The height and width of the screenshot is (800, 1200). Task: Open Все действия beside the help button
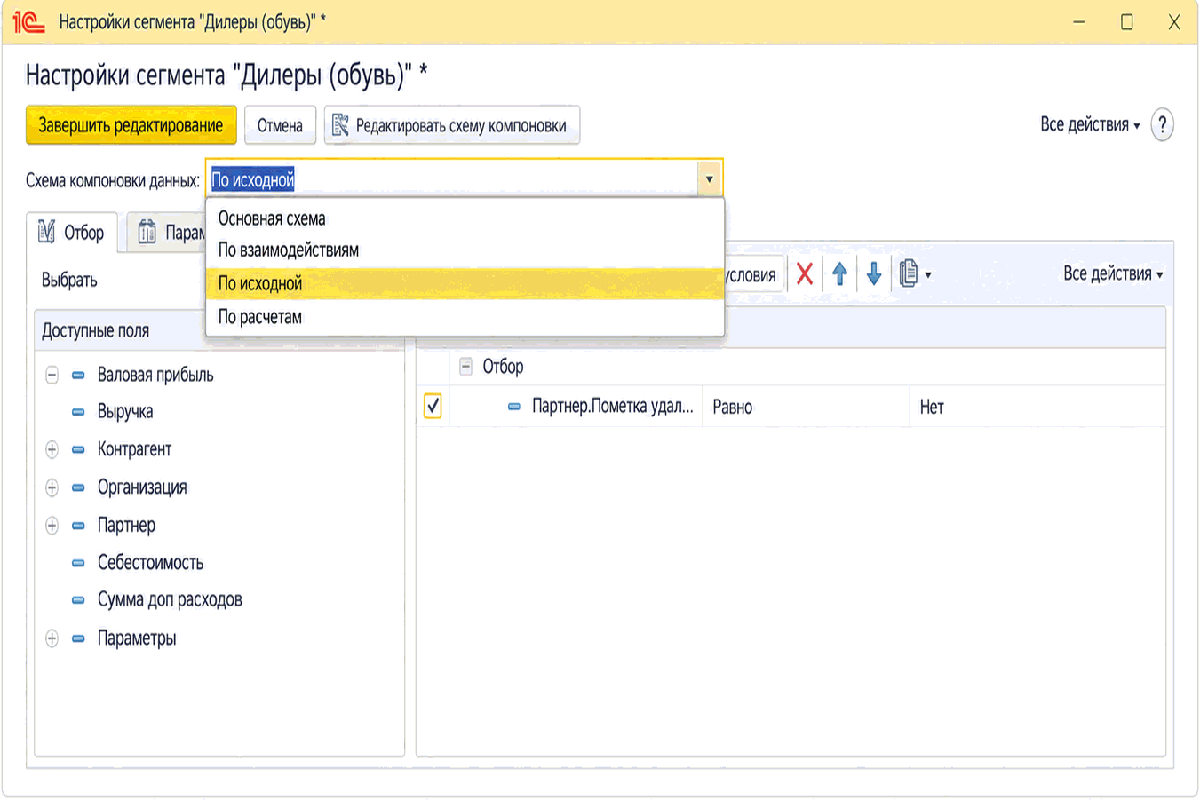[x=1090, y=125]
